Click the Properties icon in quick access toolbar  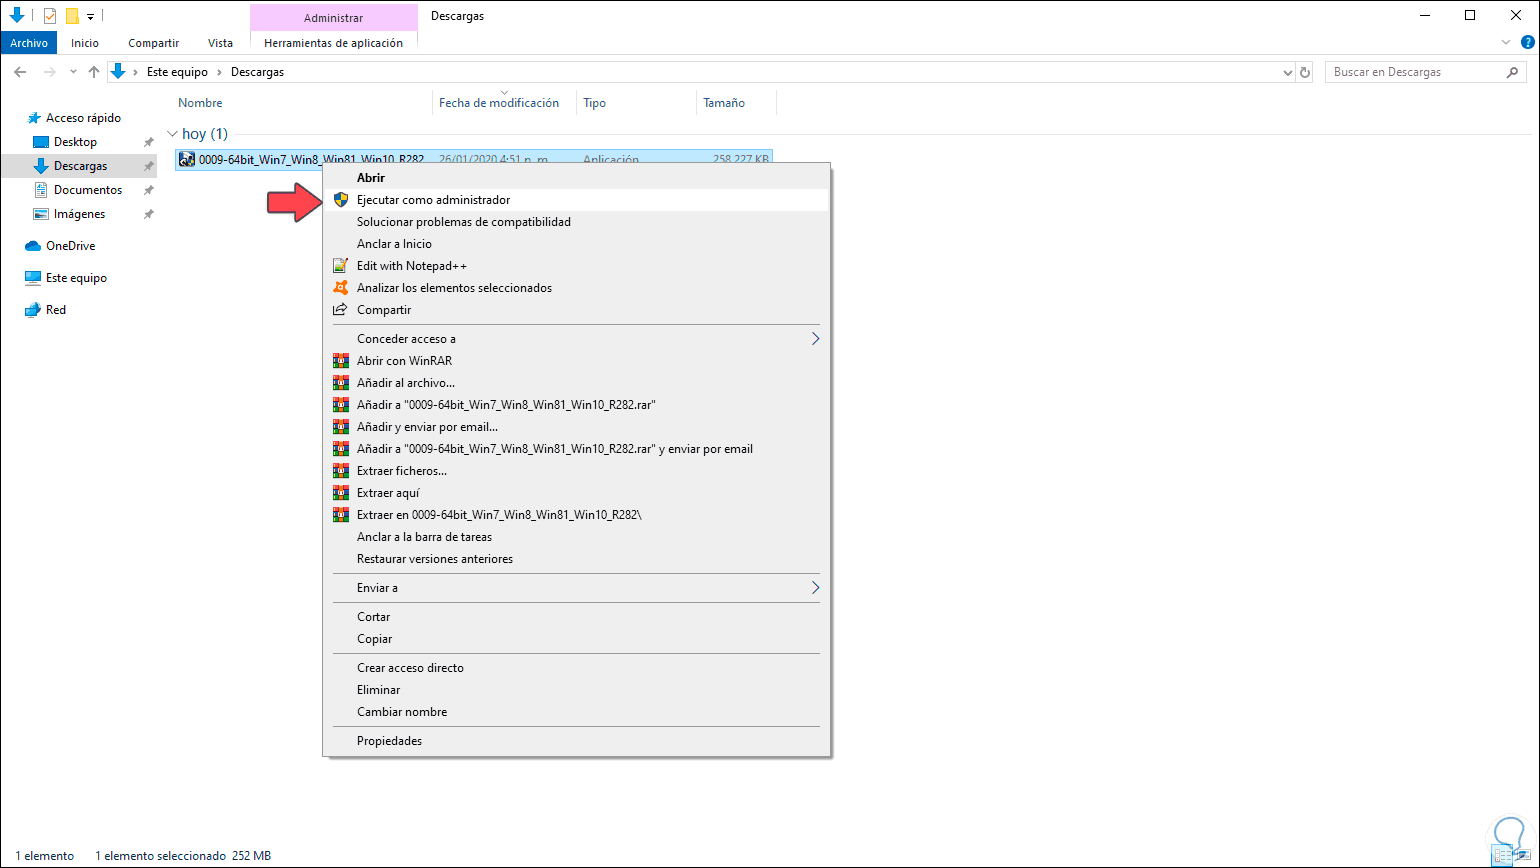click(50, 16)
